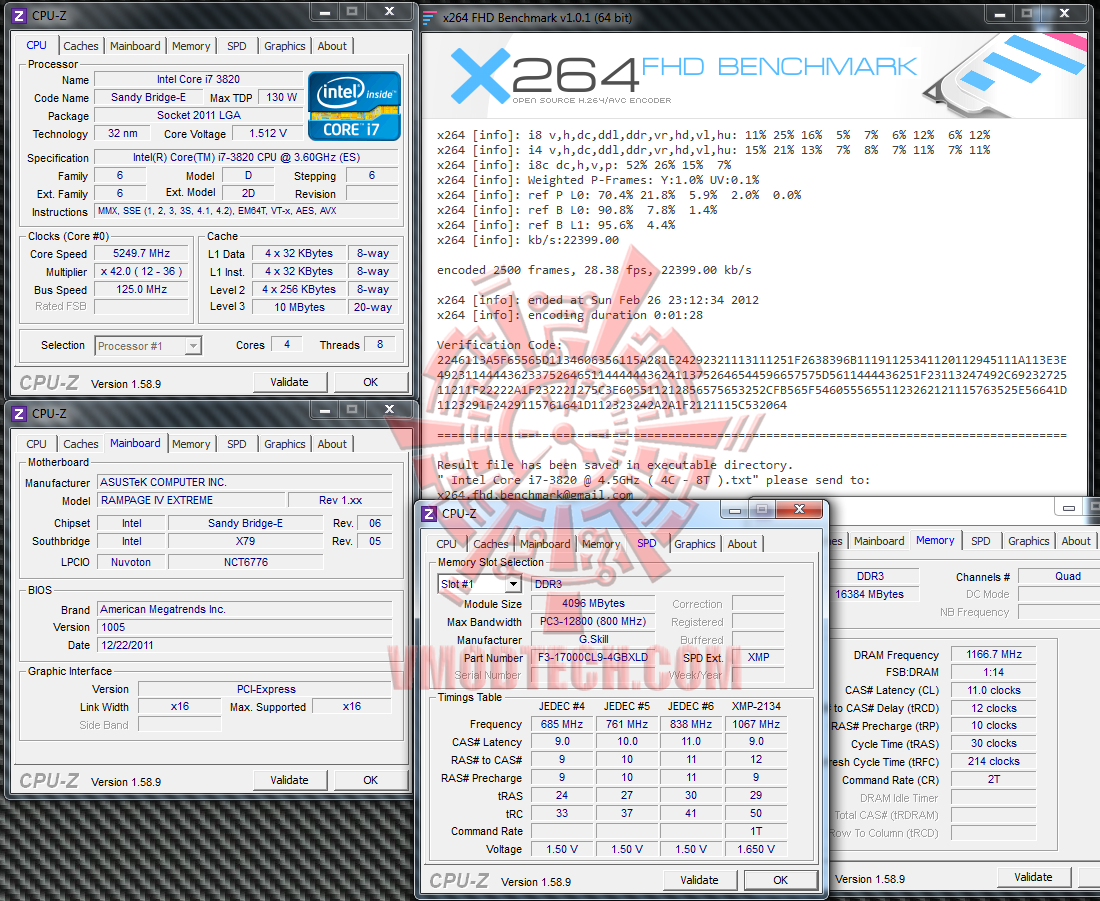Click Validate in the rightmost Memory CPU-Z window
The width and height of the screenshot is (1100, 901).
tap(1033, 877)
